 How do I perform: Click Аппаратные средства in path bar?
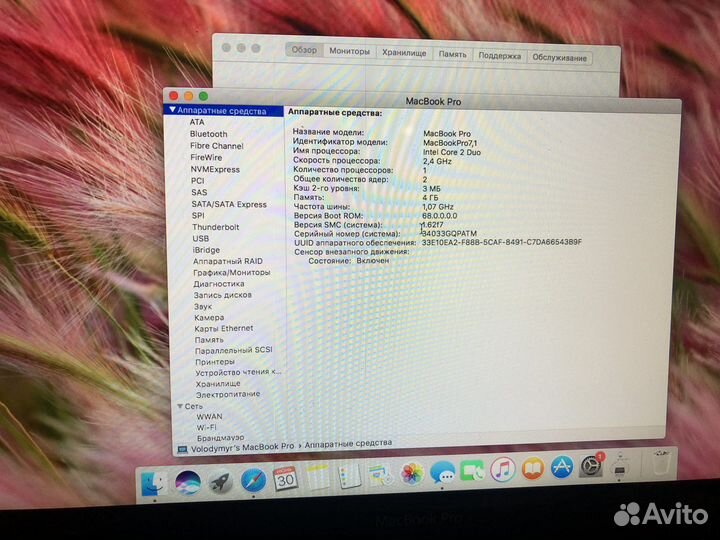click(x=348, y=444)
